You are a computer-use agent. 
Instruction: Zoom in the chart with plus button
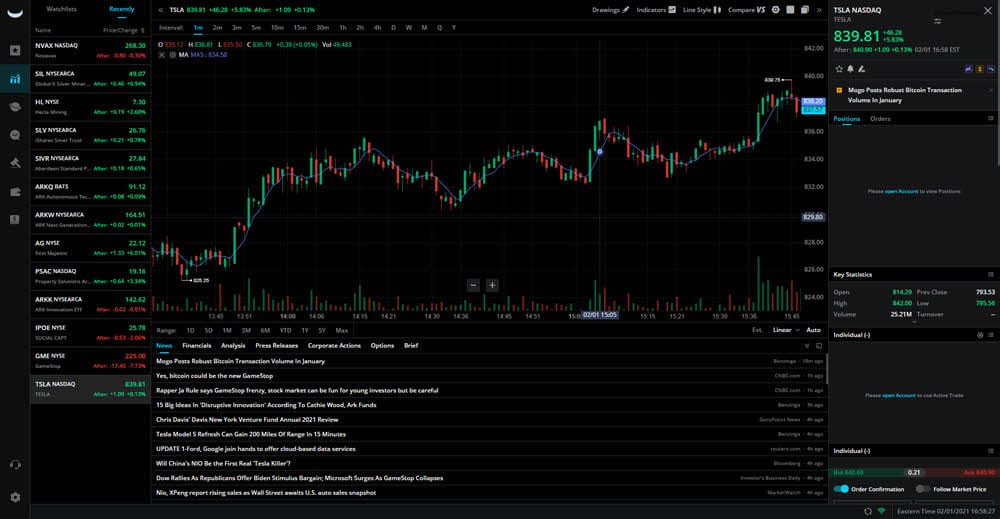point(492,285)
